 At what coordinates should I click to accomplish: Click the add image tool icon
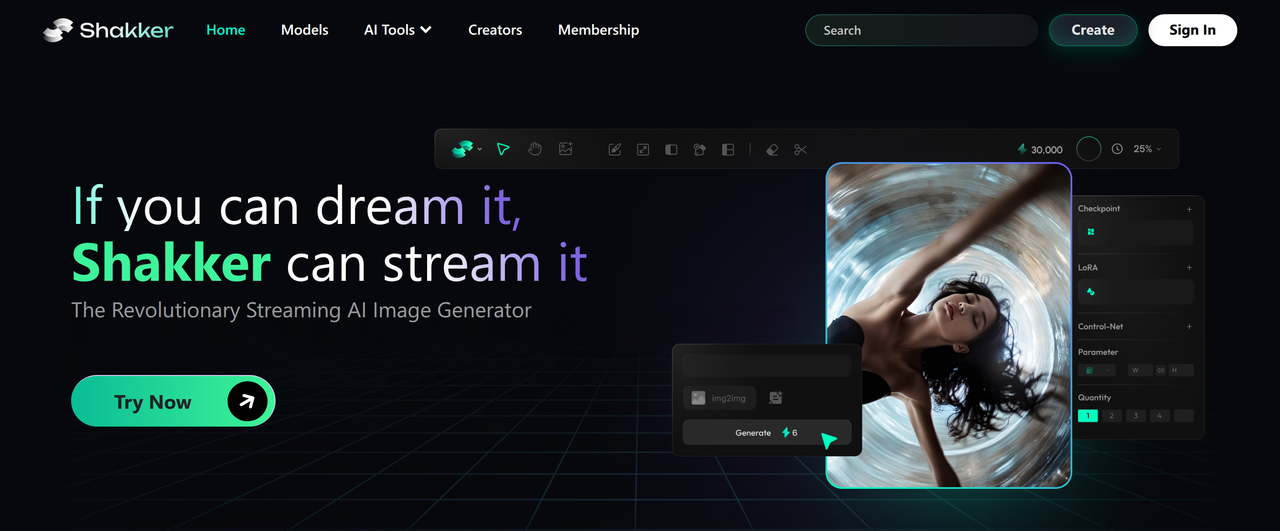(x=566, y=149)
